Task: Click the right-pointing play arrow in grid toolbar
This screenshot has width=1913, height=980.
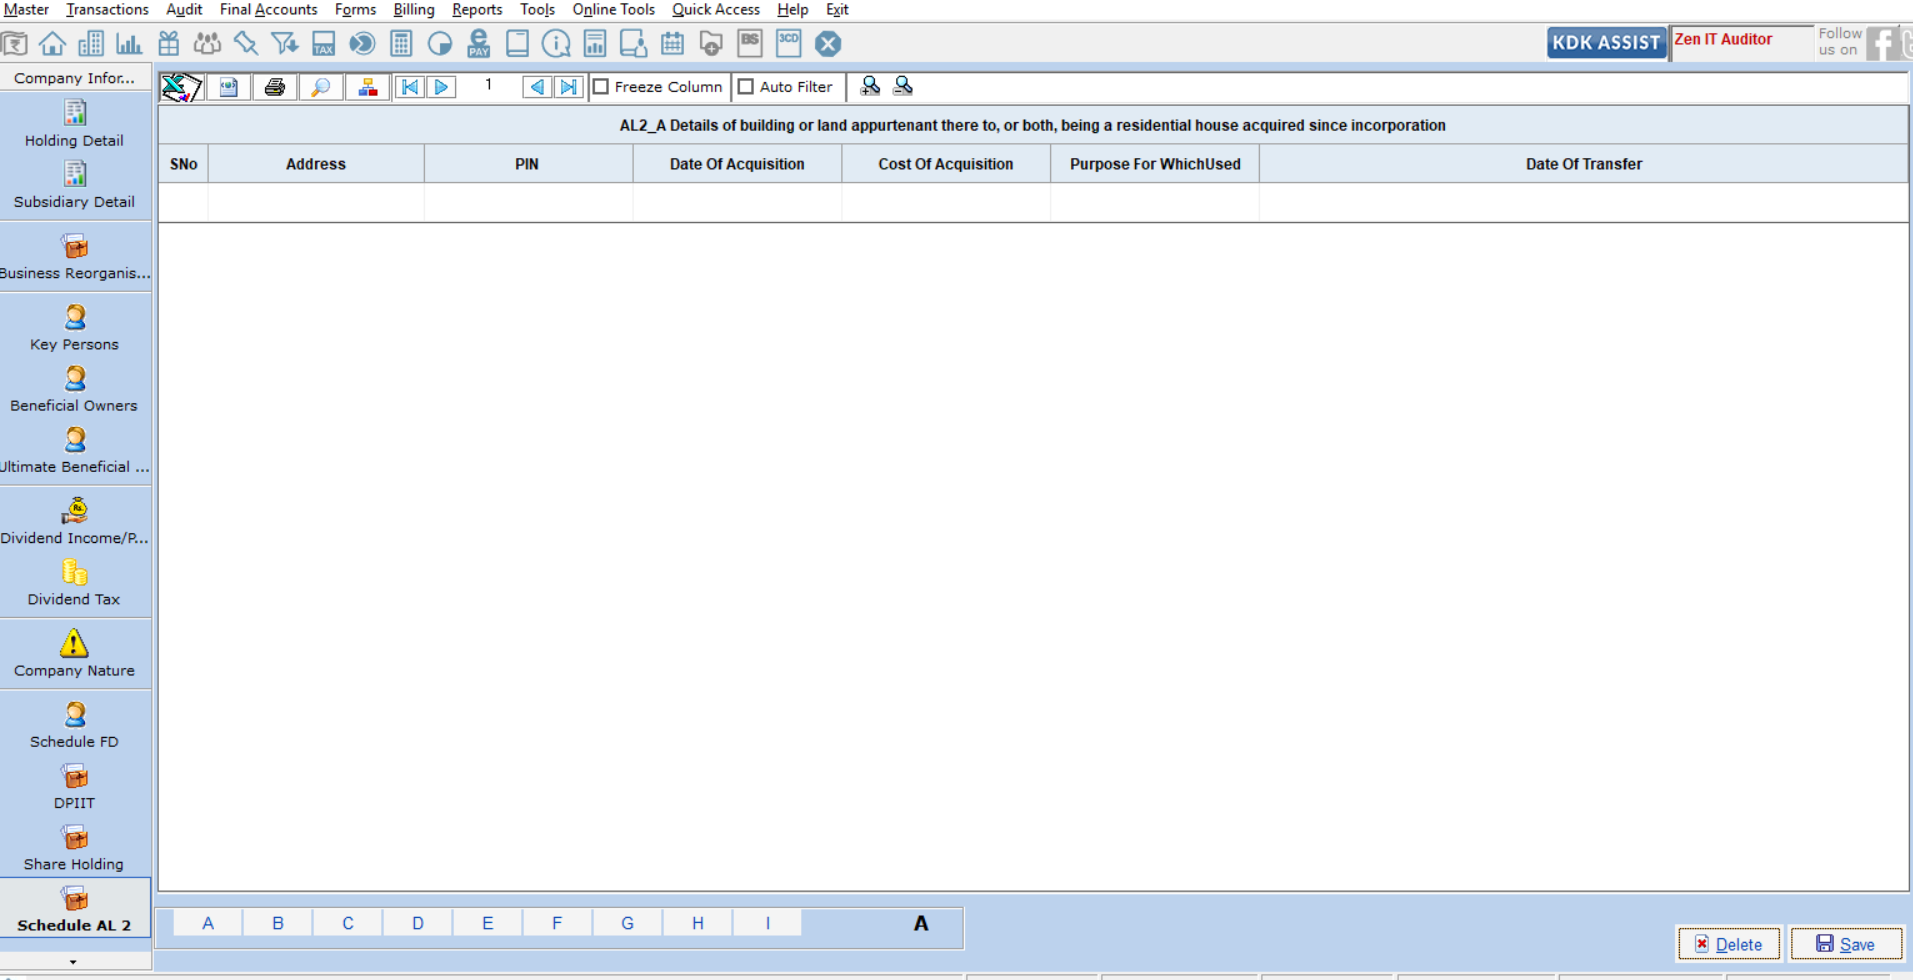Action: 441,87
